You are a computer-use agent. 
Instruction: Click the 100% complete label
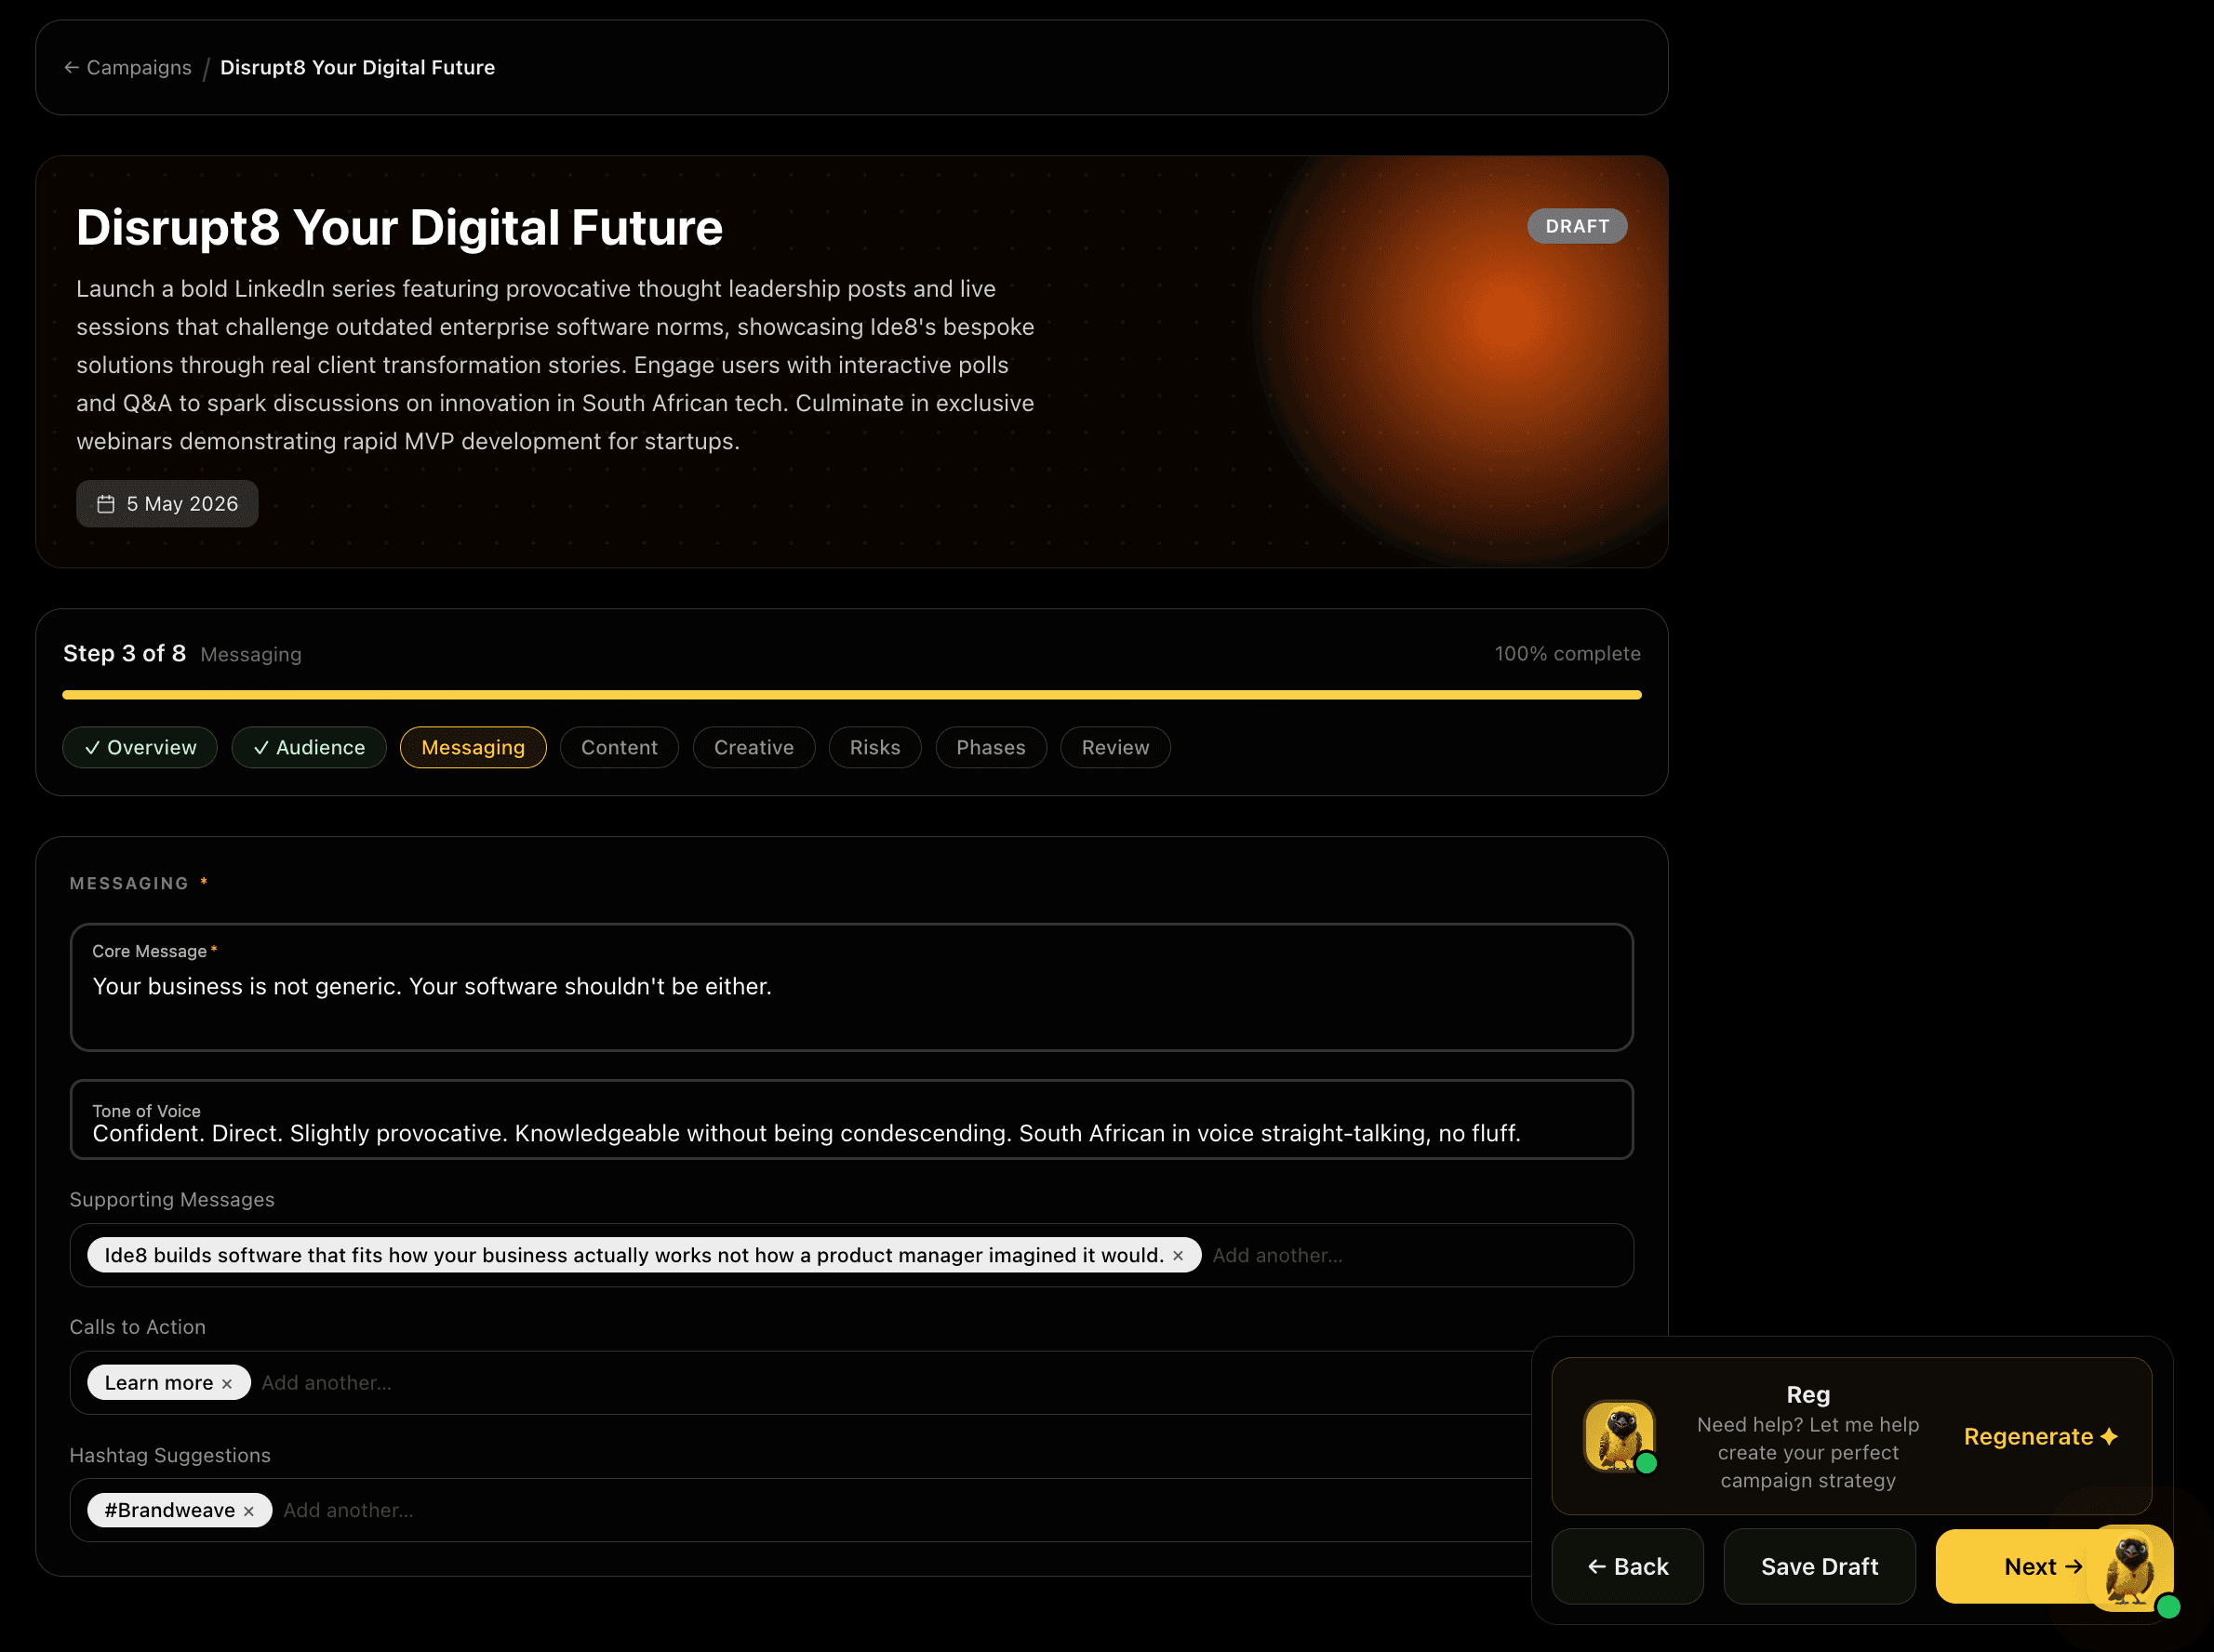pyautogui.click(x=1567, y=653)
